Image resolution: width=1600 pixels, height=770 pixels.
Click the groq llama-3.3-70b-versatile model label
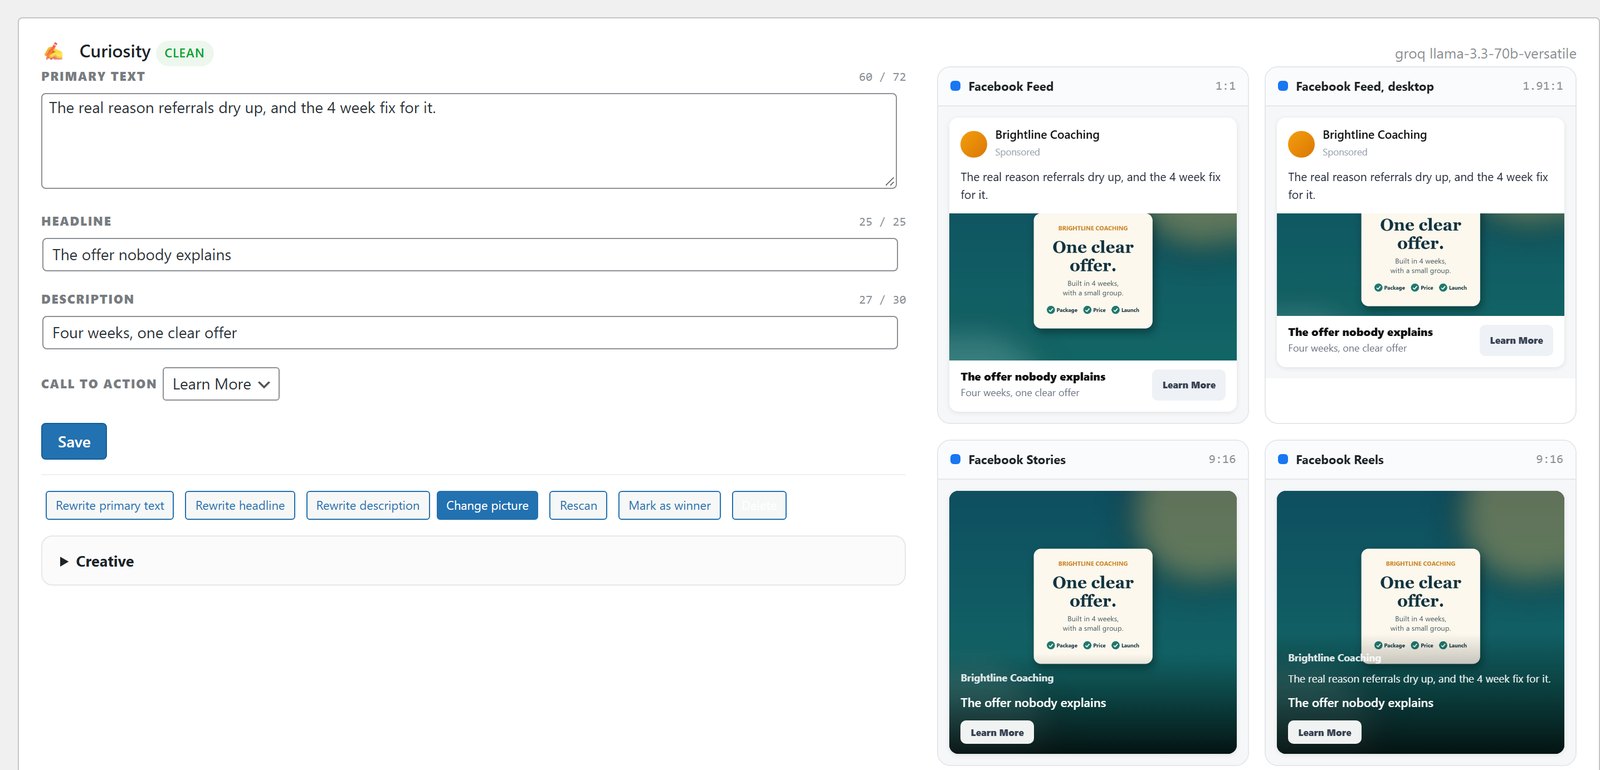click(1485, 54)
